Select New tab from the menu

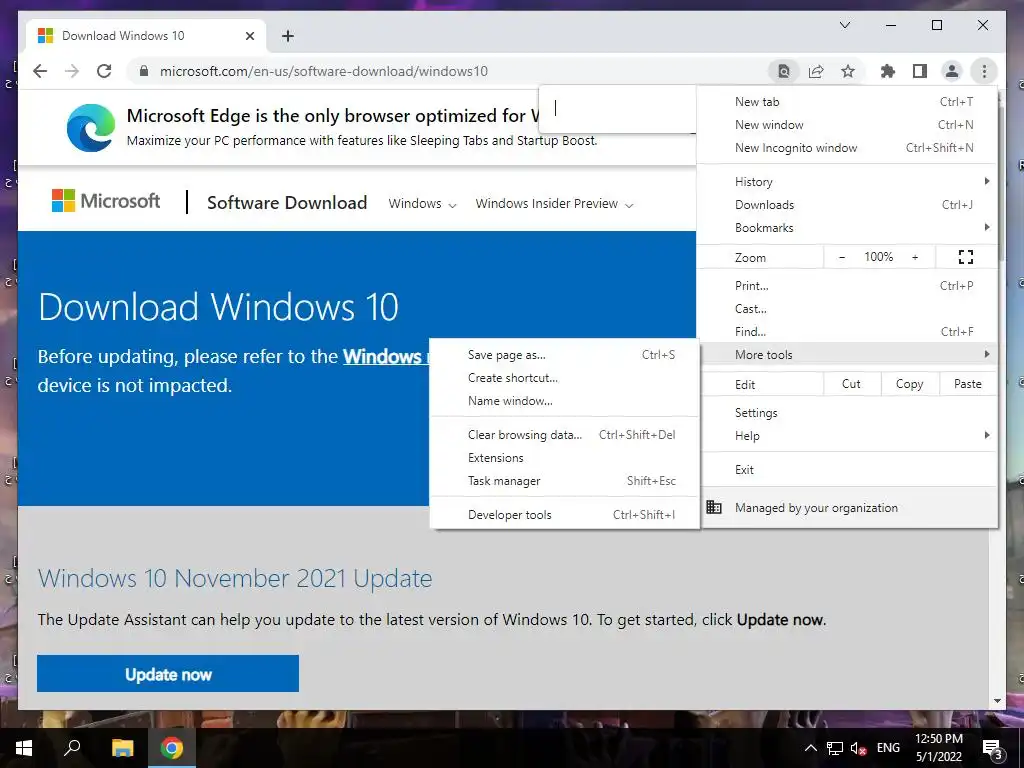click(x=847, y=101)
